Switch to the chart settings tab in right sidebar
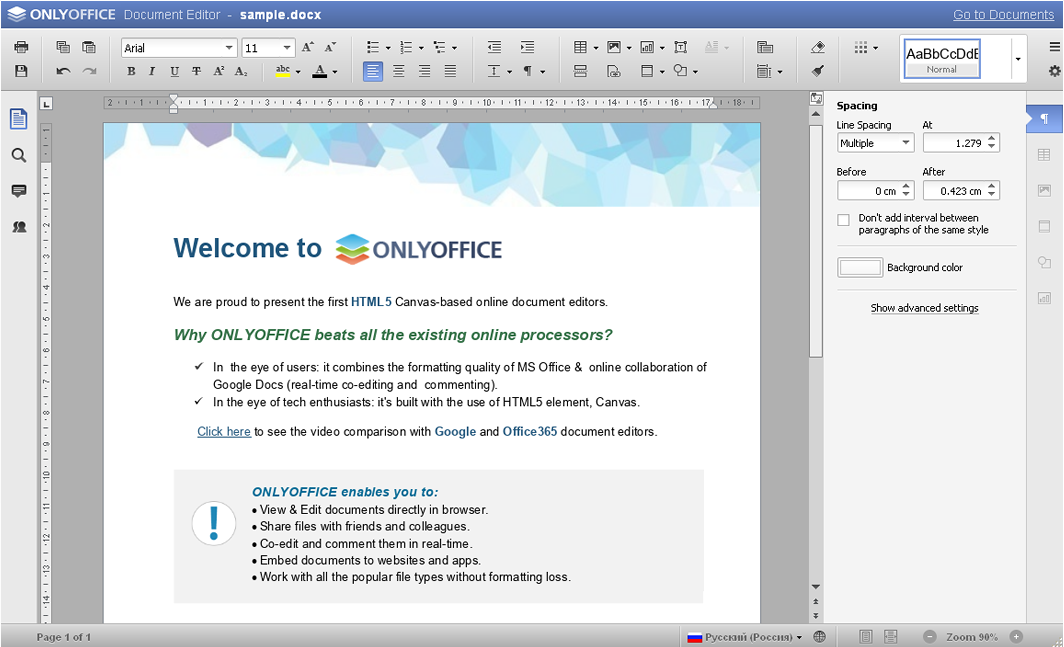Viewport: 1064px width, 647px height. click(1044, 297)
